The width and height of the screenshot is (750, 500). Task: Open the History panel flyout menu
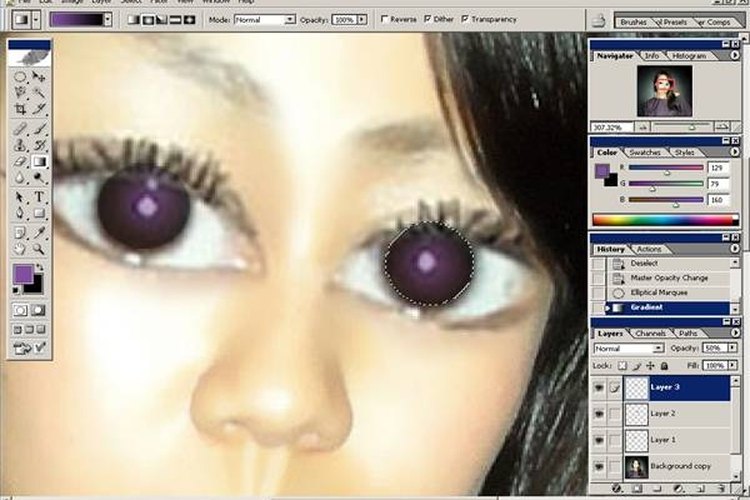pos(735,249)
